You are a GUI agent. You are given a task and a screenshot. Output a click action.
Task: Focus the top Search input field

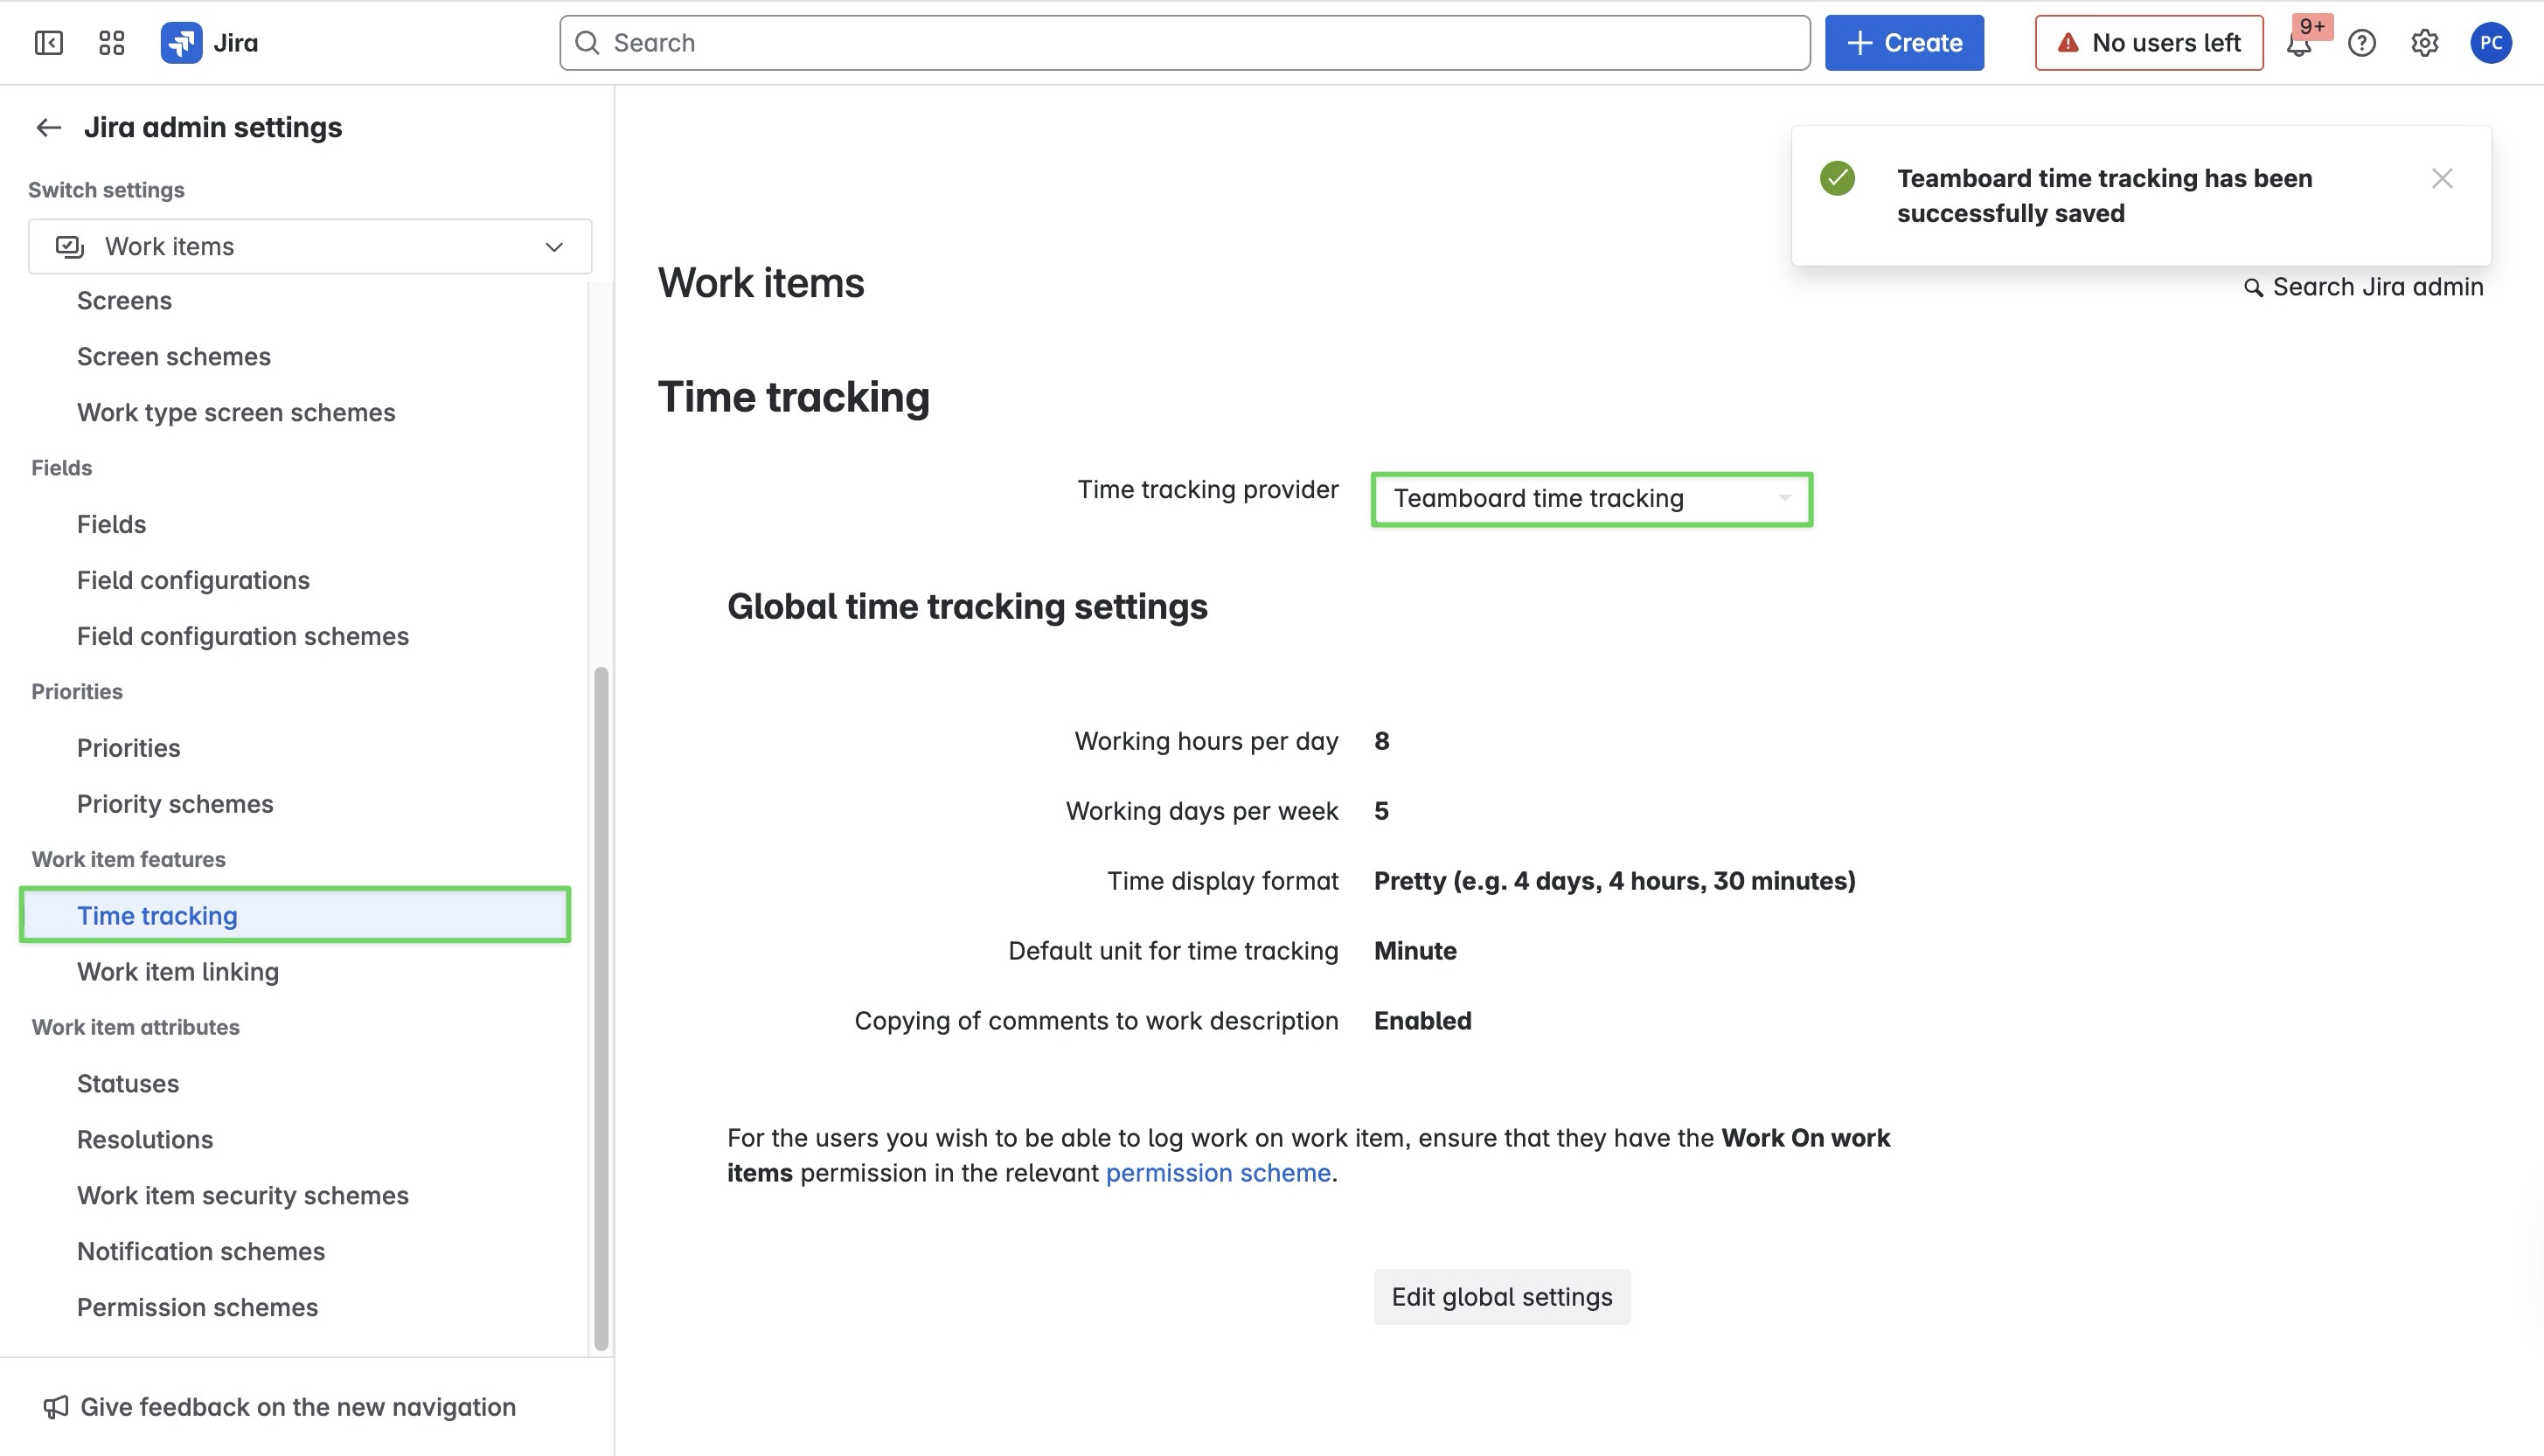coord(1185,43)
